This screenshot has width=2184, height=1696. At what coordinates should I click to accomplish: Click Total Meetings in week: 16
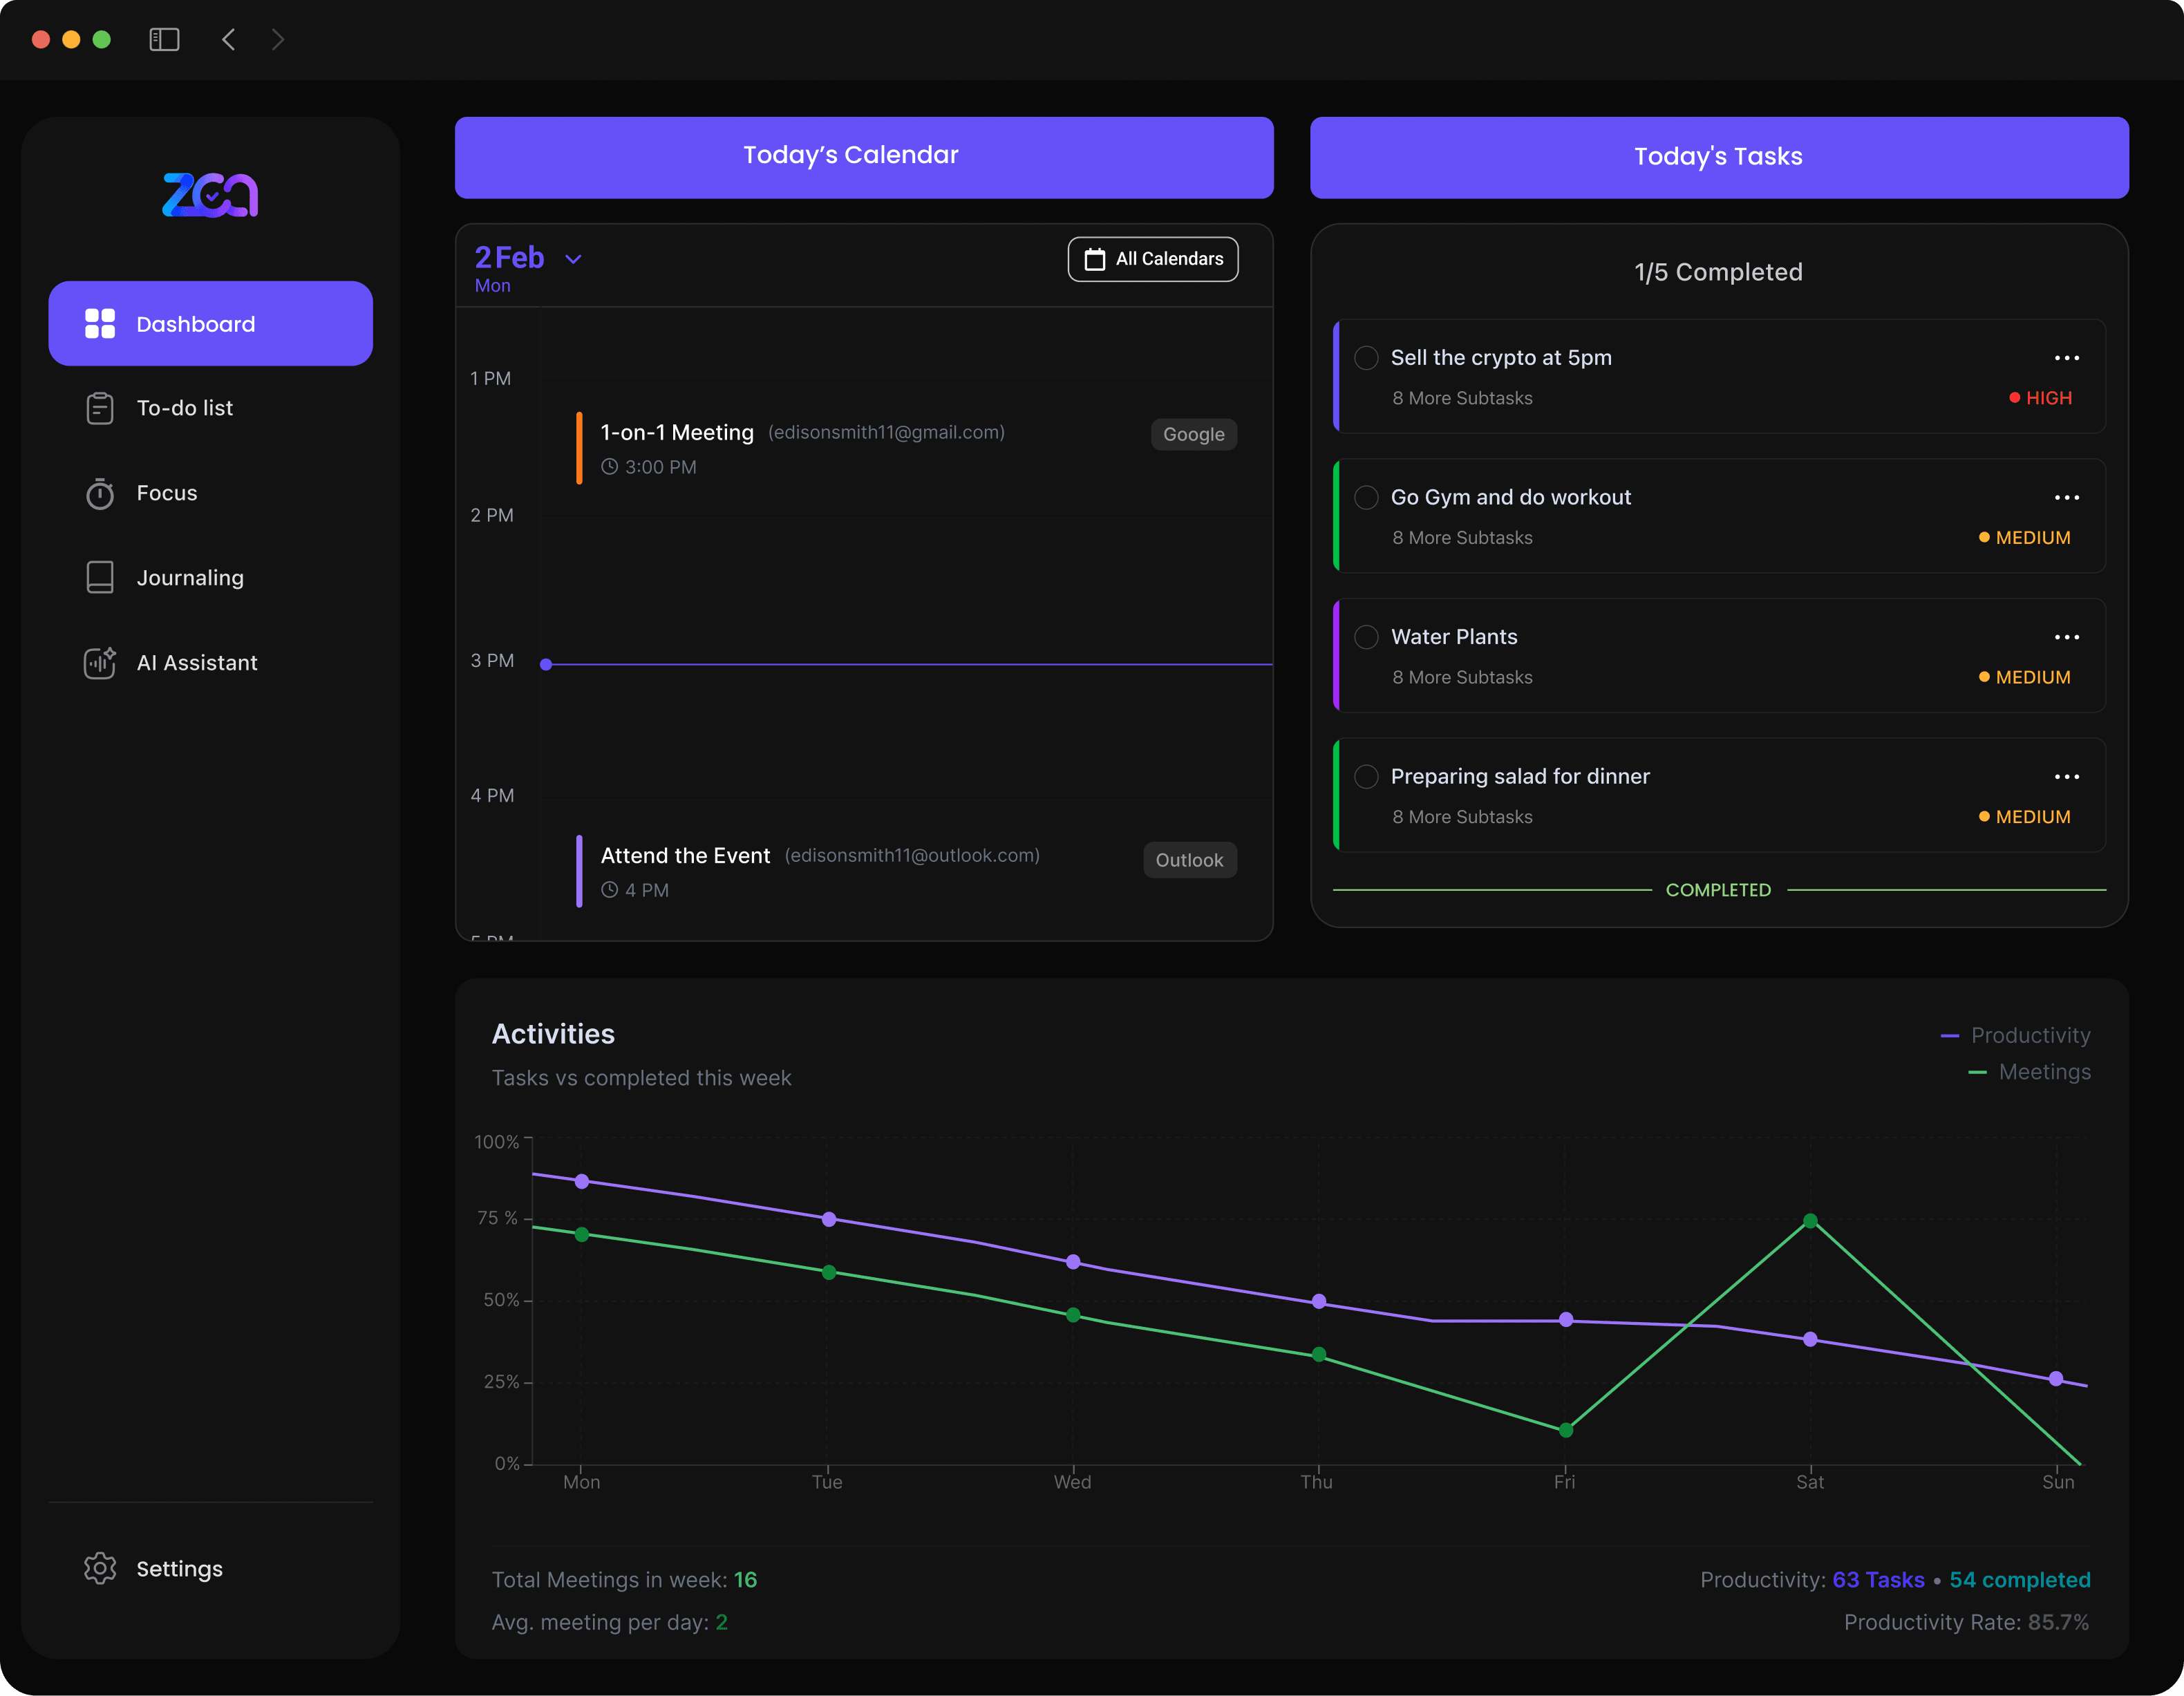(x=624, y=1580)
